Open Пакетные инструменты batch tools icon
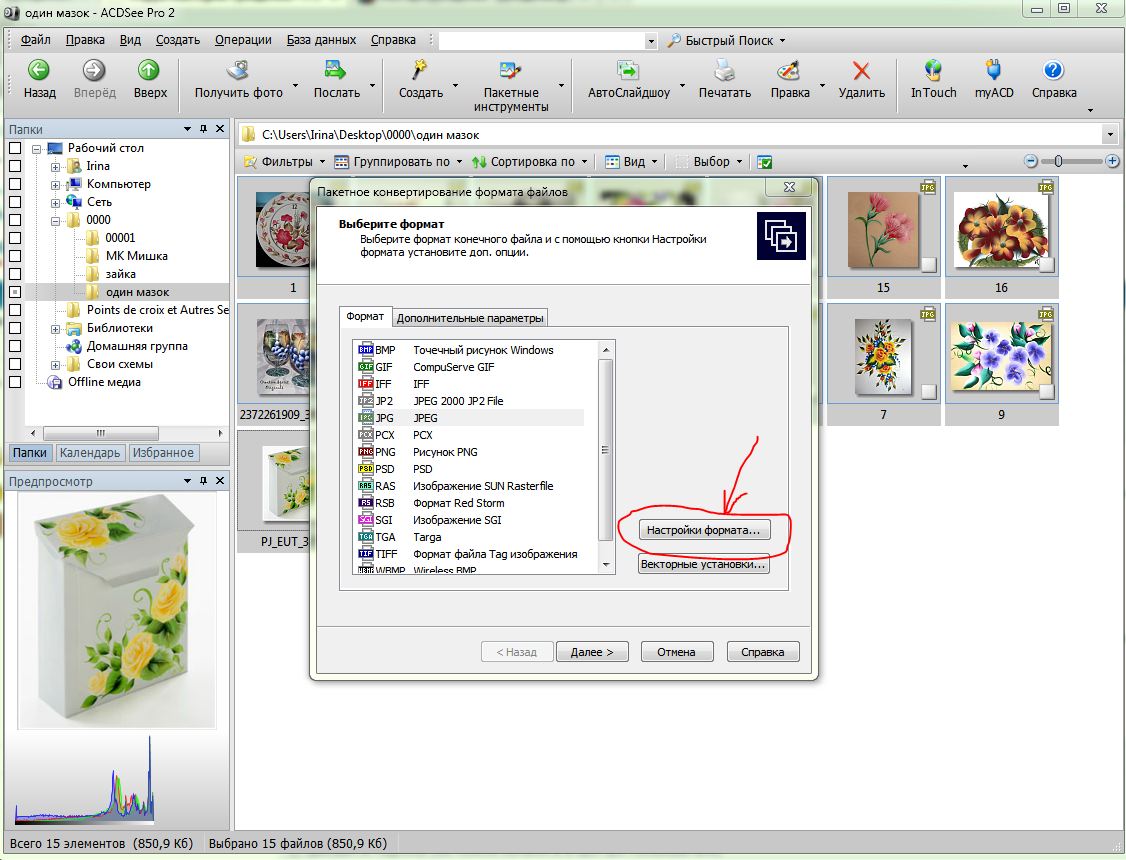The height and width of the screenshot is (860, 1126). coord(511,70)
